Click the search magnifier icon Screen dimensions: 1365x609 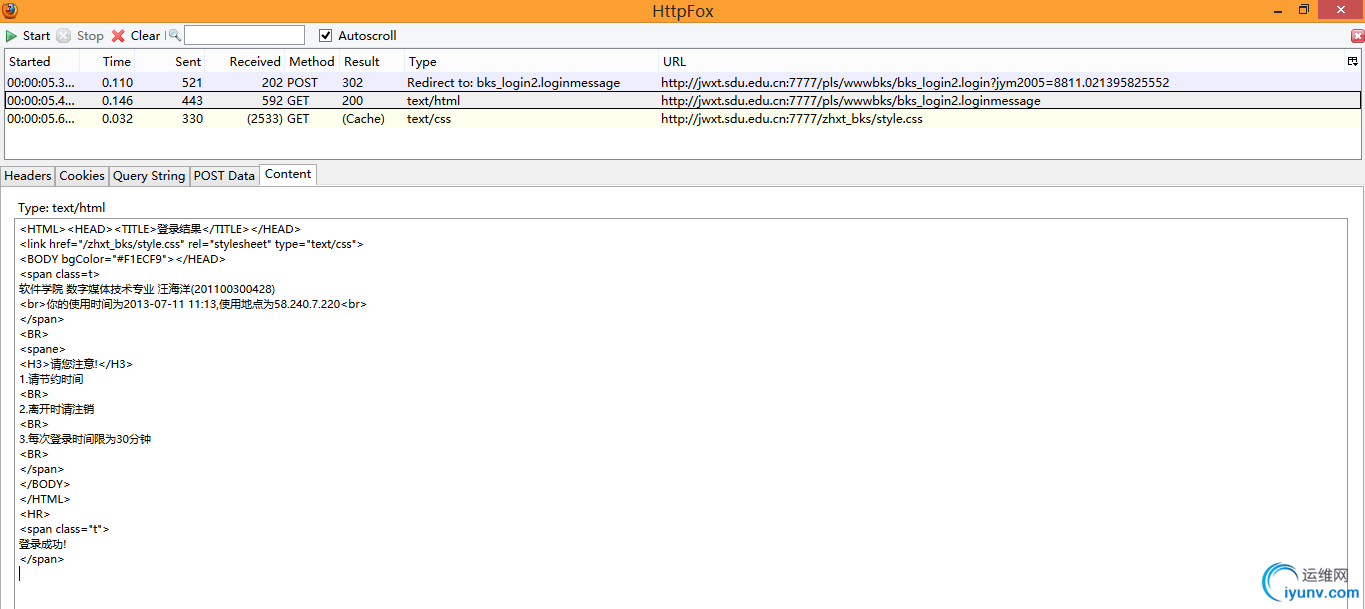[x=174, y=35]
